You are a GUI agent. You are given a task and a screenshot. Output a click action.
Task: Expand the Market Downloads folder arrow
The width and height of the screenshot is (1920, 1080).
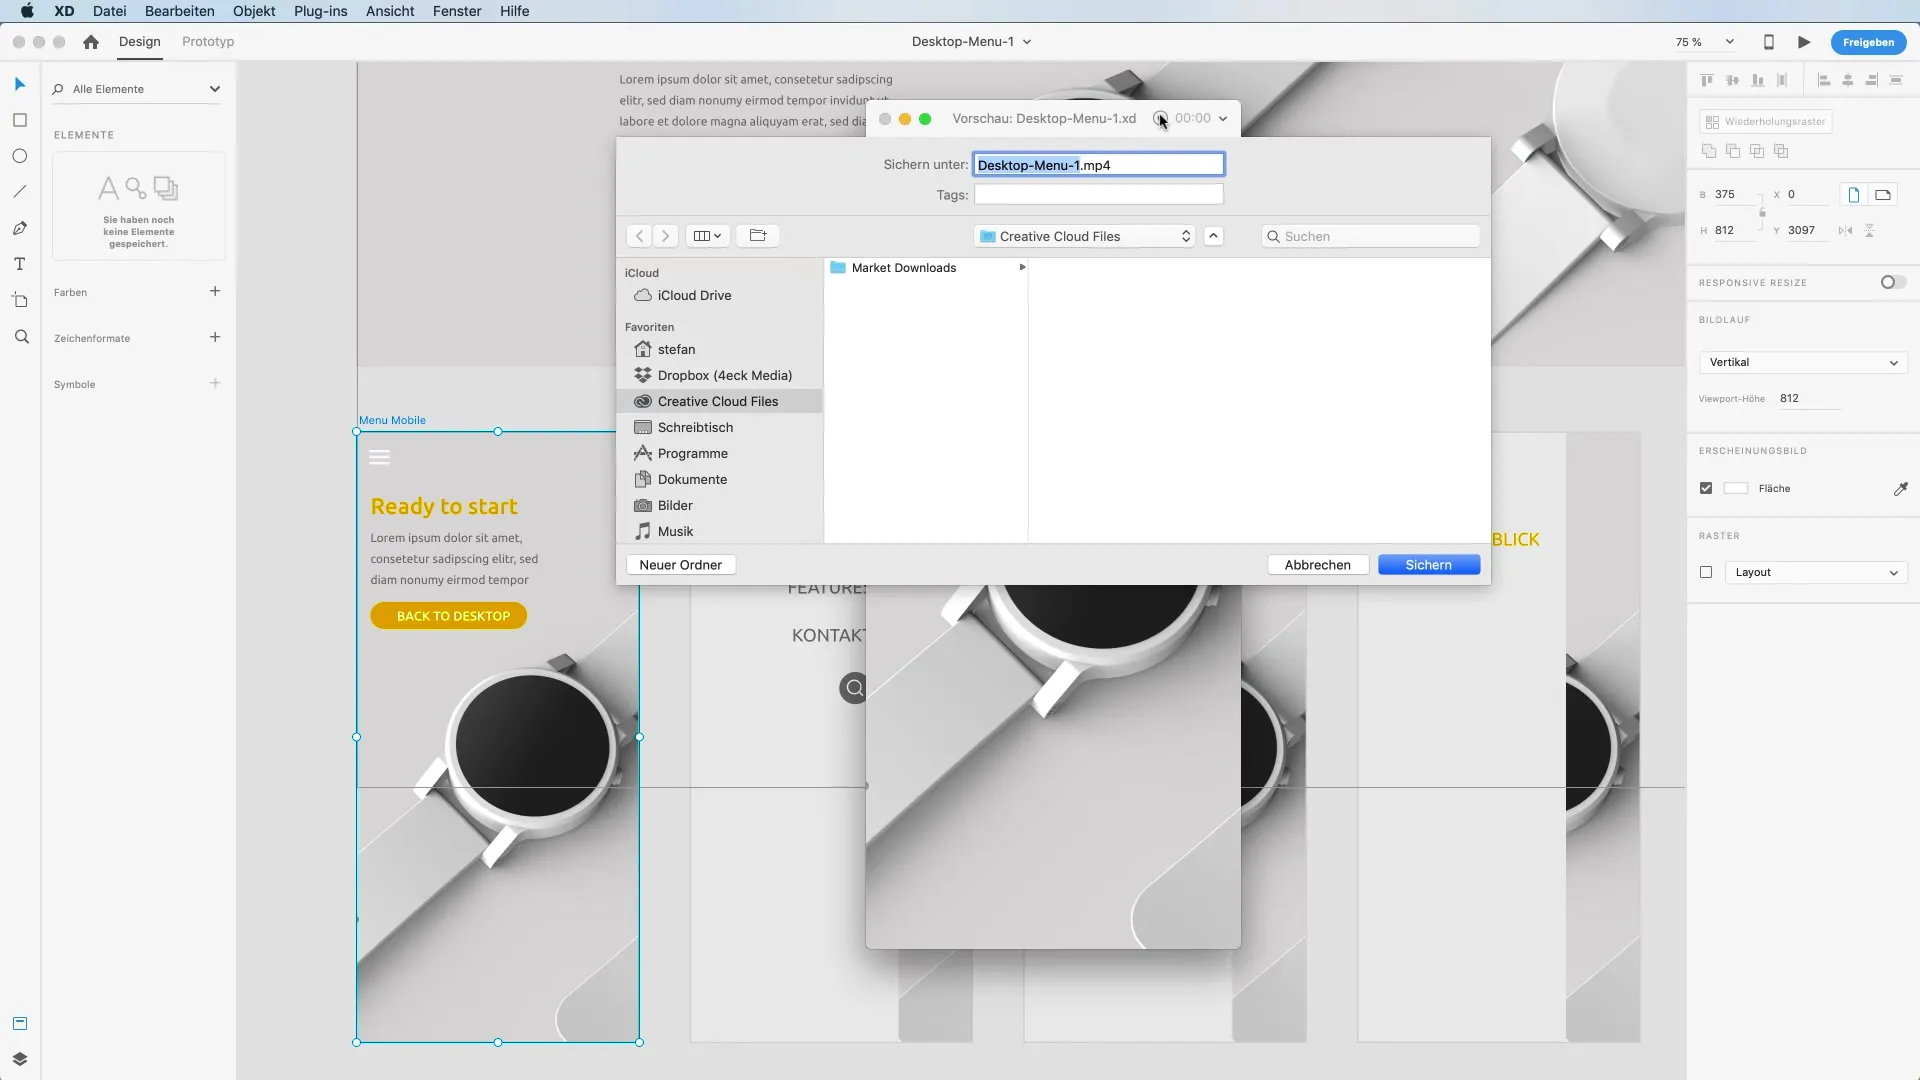pyautogui.click(x=1022, y=268)
